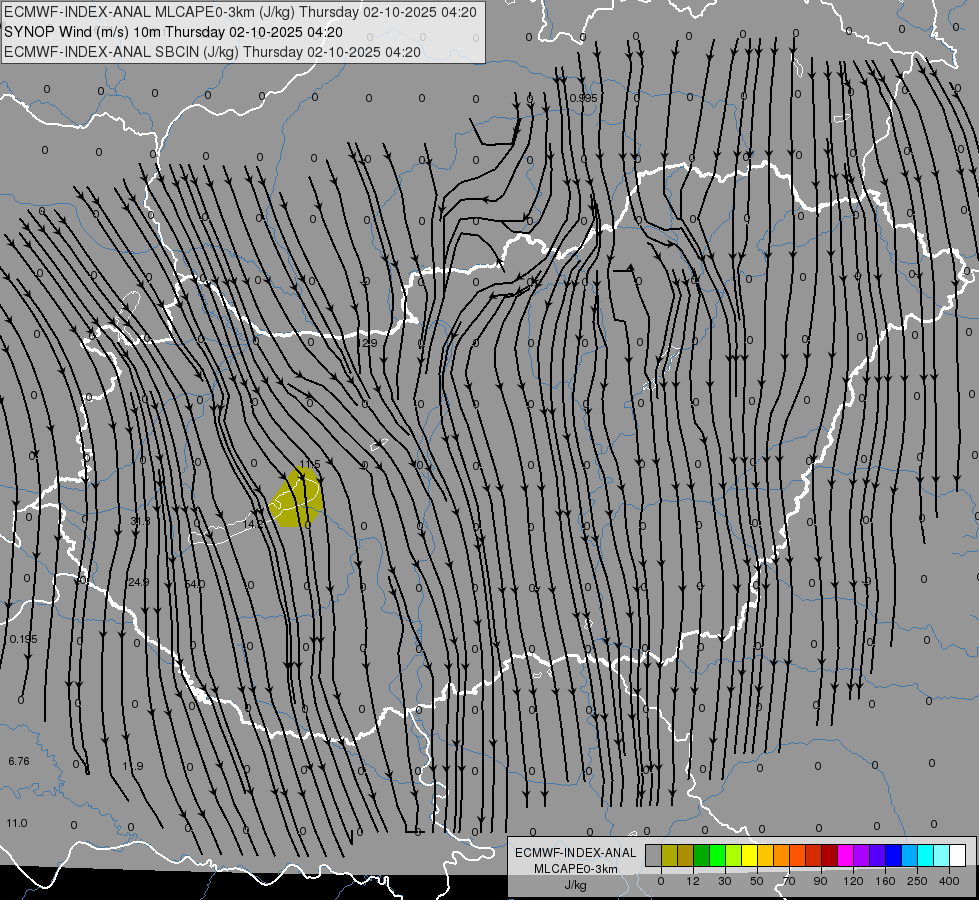Click the 11.0 value on the map
Image resolution: width=979 pixels, height=900 pixels.
click(17, 823)
